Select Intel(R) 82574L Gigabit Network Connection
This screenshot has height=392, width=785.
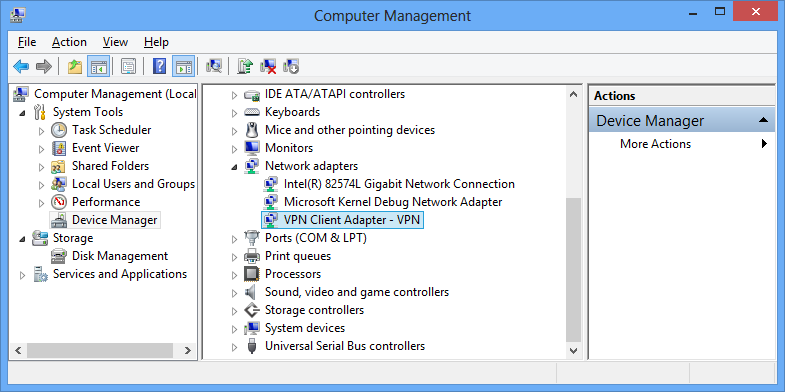pos(399,184)
